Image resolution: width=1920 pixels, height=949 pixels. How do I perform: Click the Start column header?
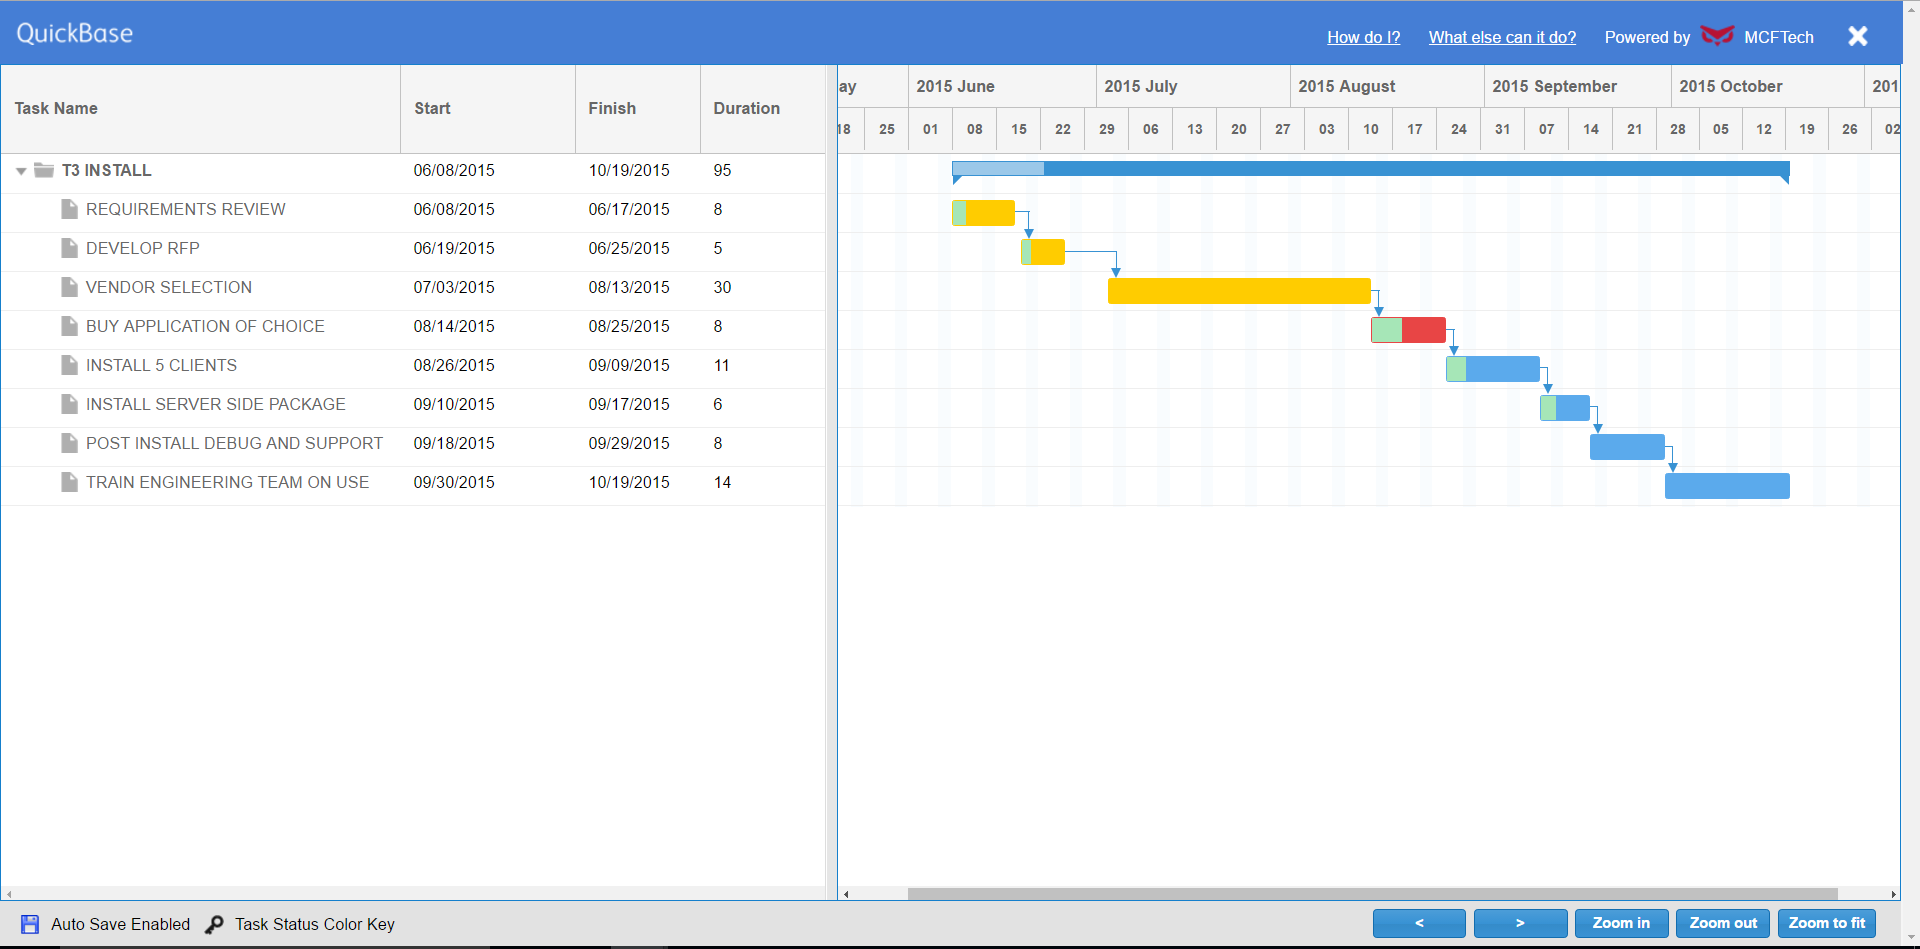[x=488, y=108]
